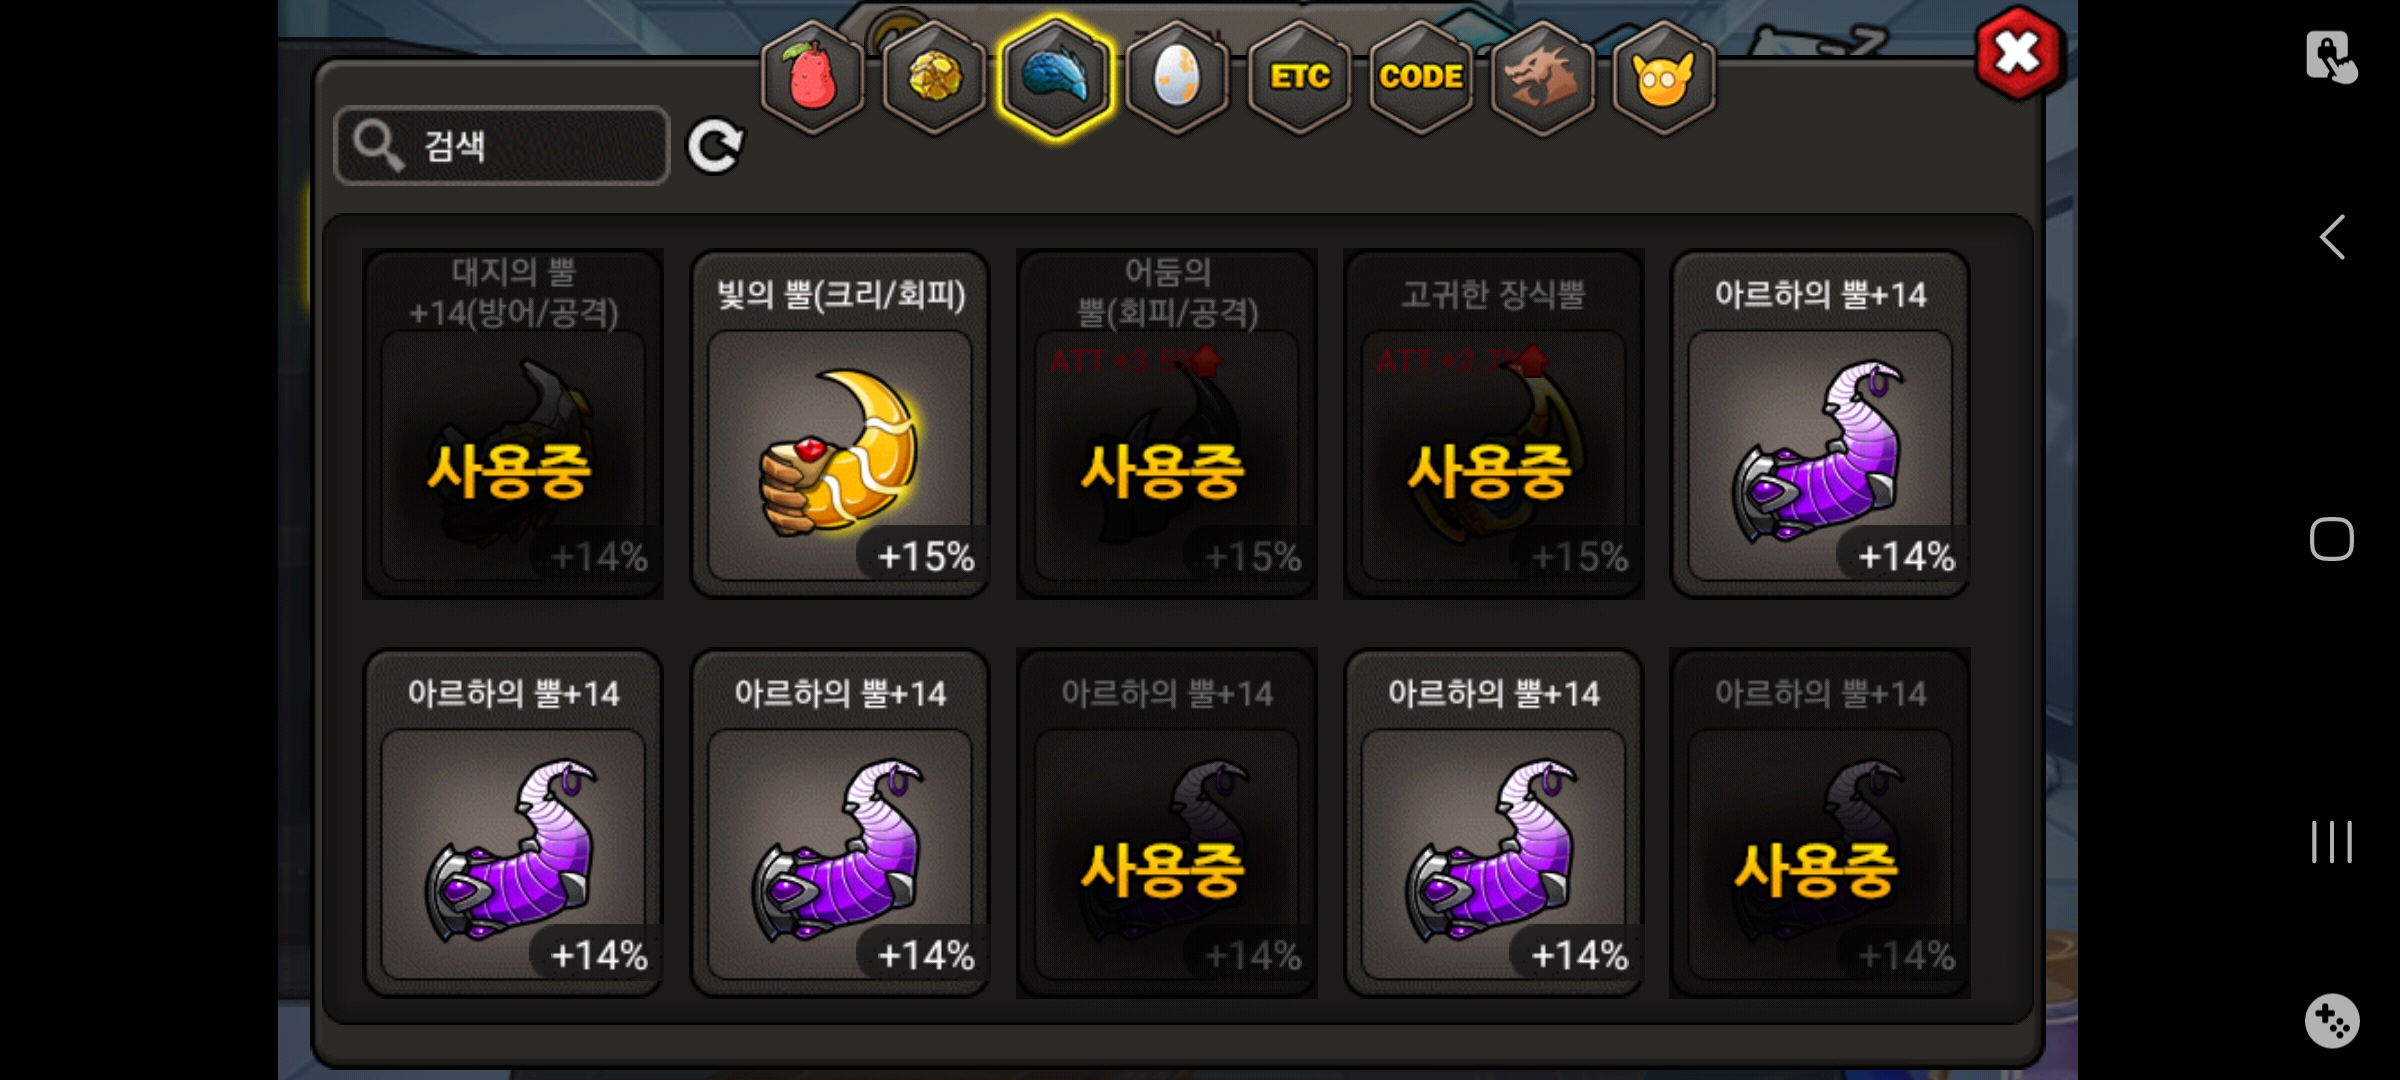Tap the Android back arrow
The height and width of the screenshot is (1080, 2400).
click(x=2332, y=238)
